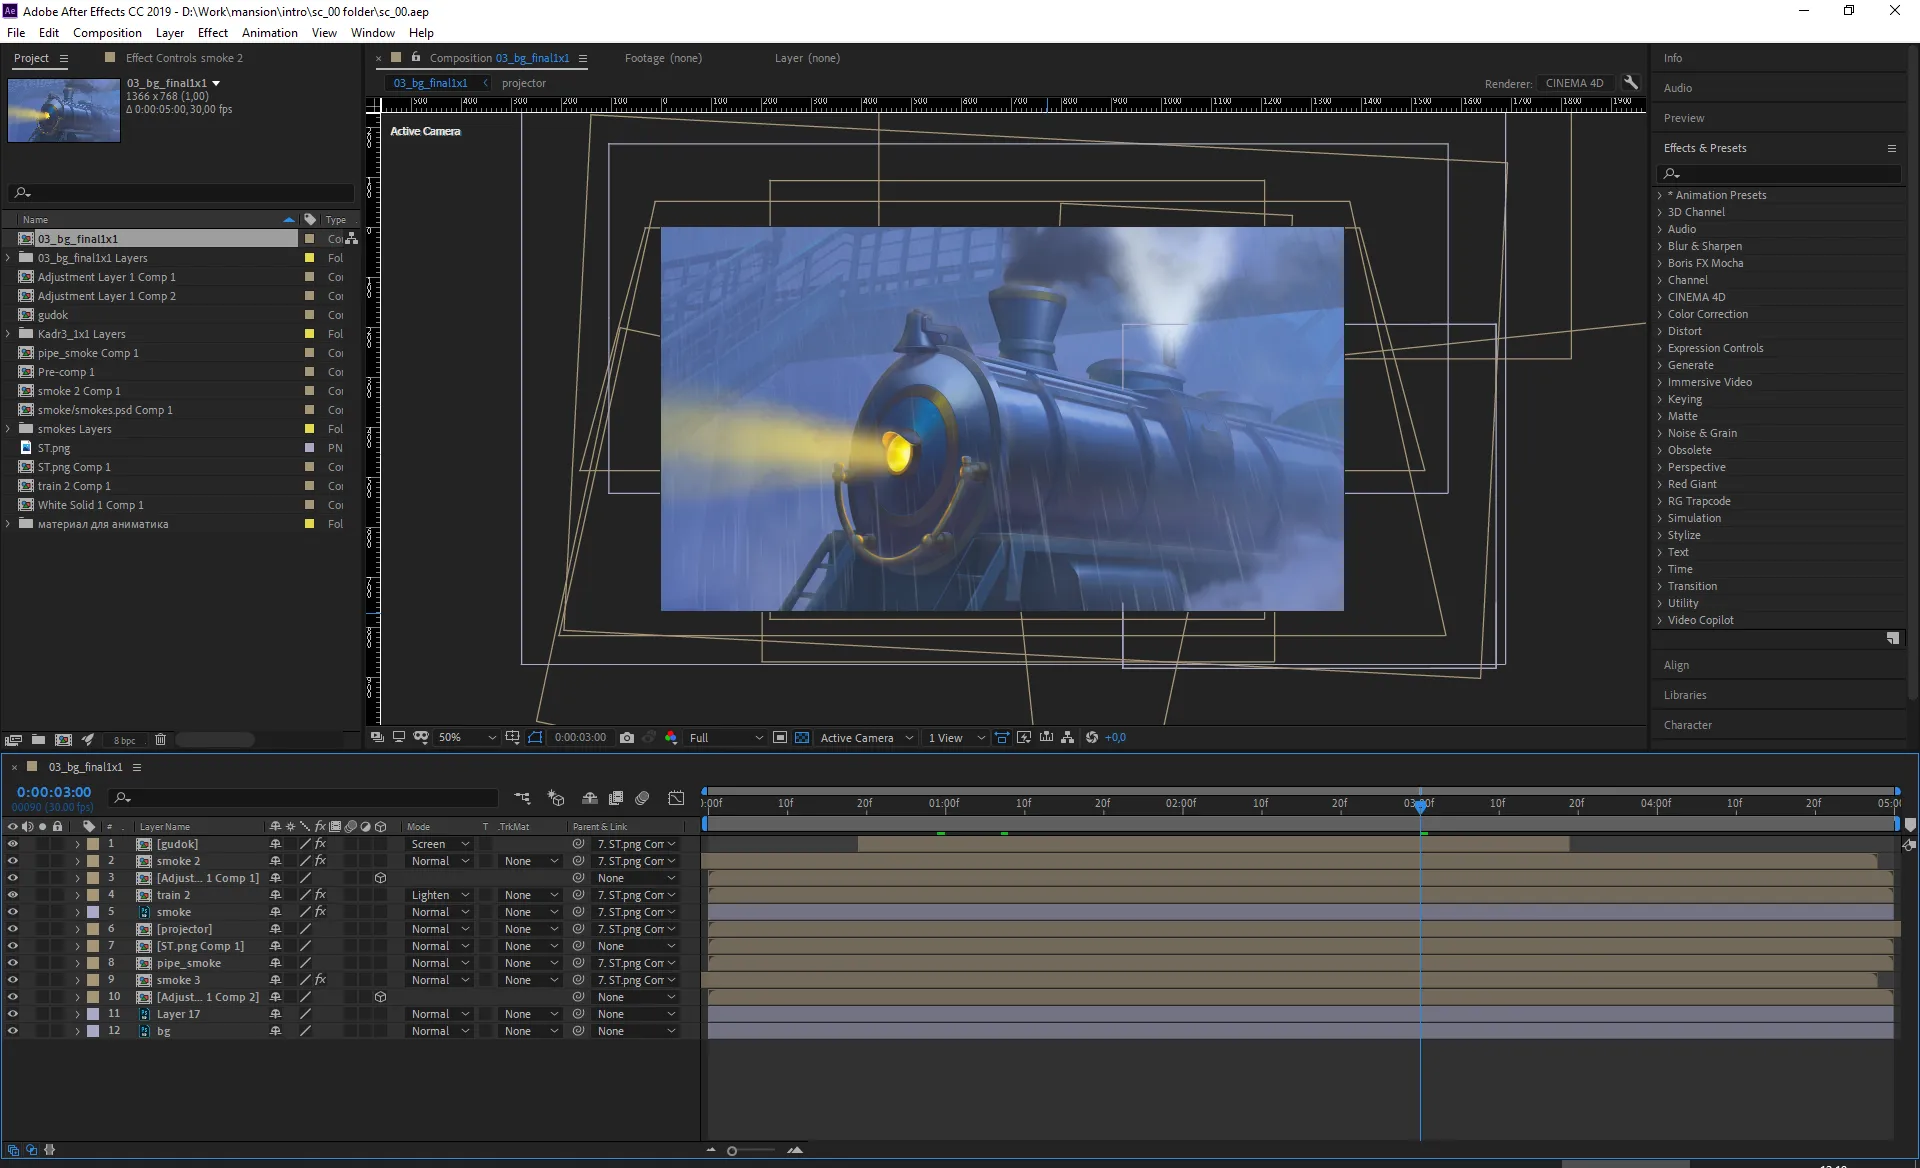Enable Frame Blending button in timeline

[x=616, y=798]
